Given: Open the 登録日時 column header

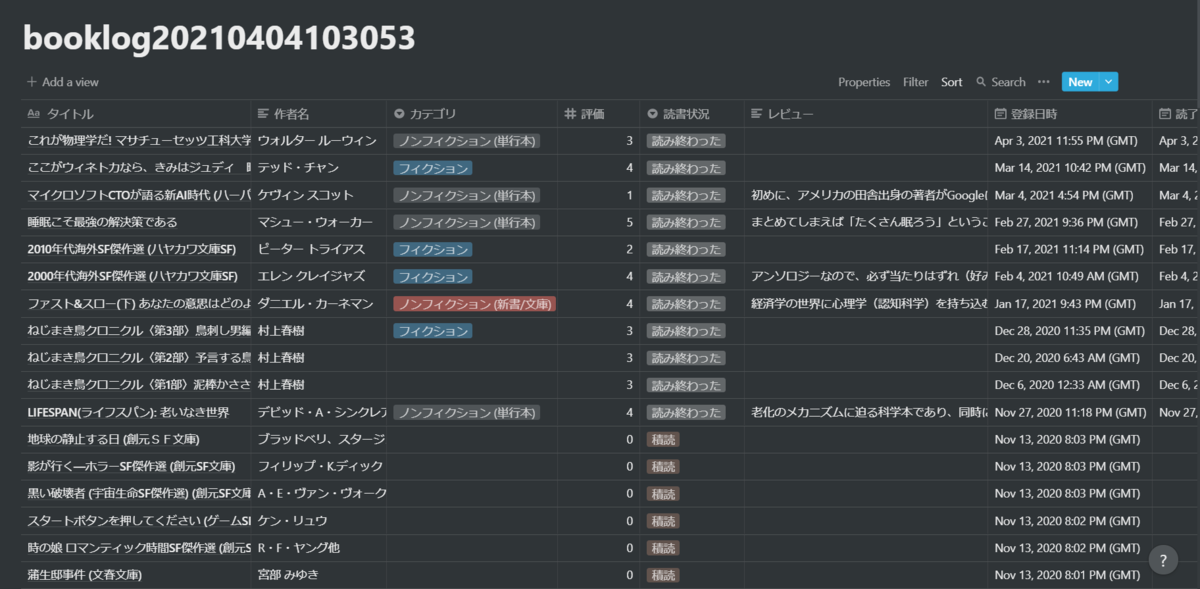Looking at the screenshot, I should pyautogui.click(x=1070, y=114).
